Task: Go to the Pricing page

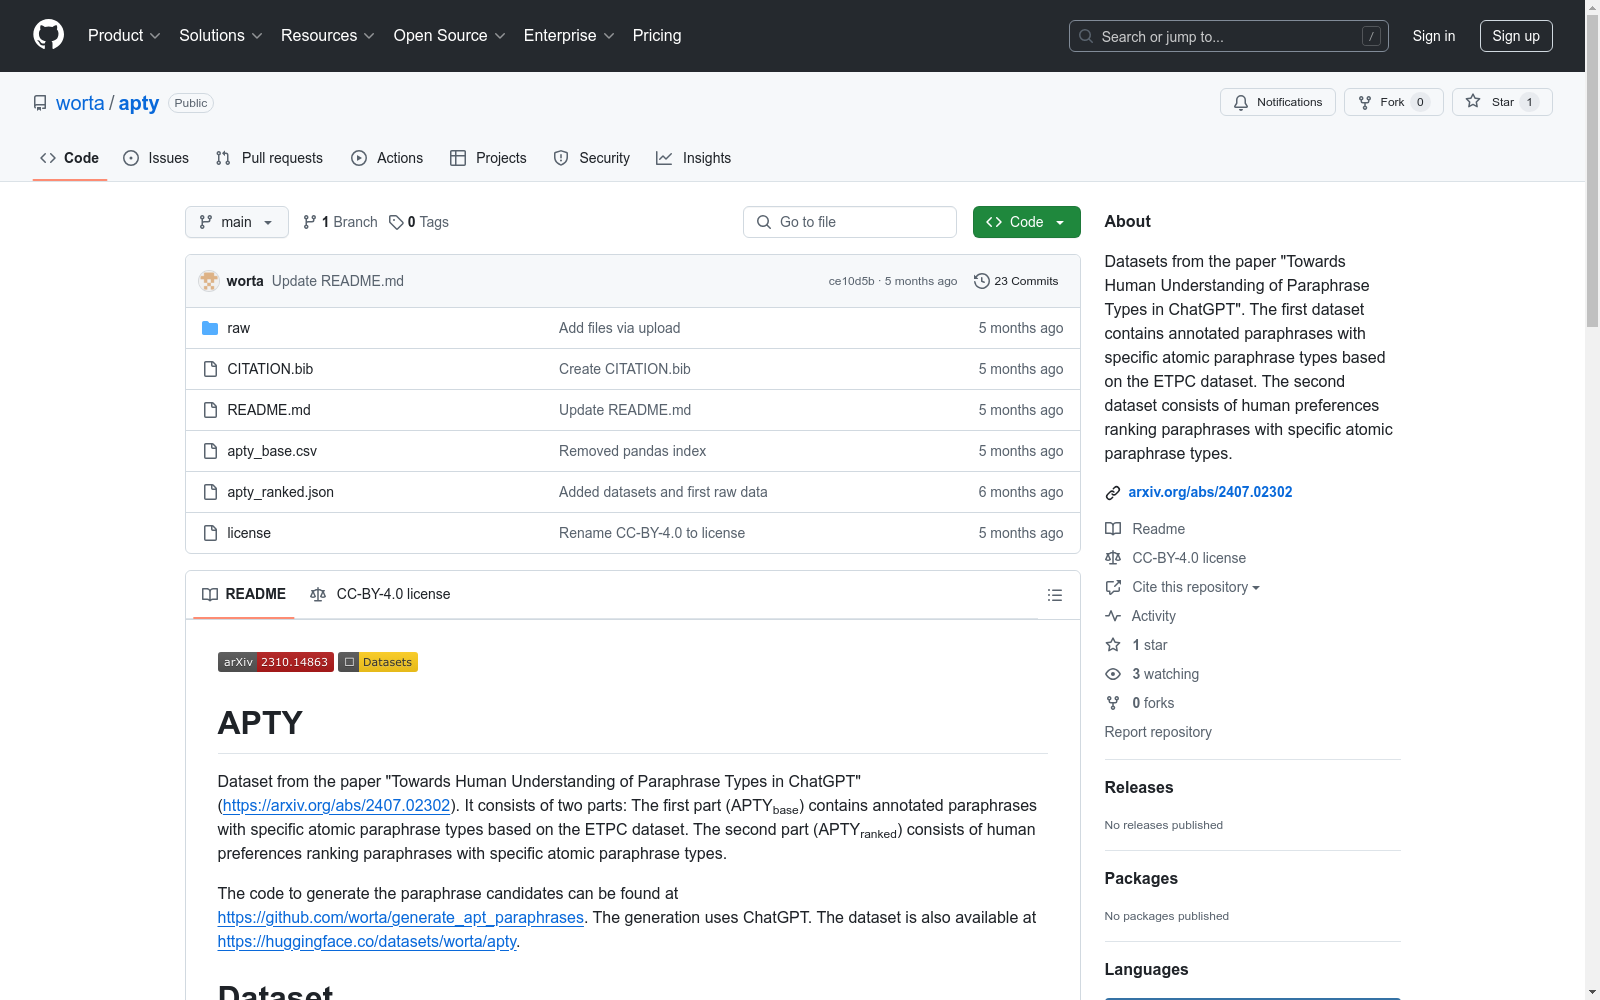Action: (657, 35)
